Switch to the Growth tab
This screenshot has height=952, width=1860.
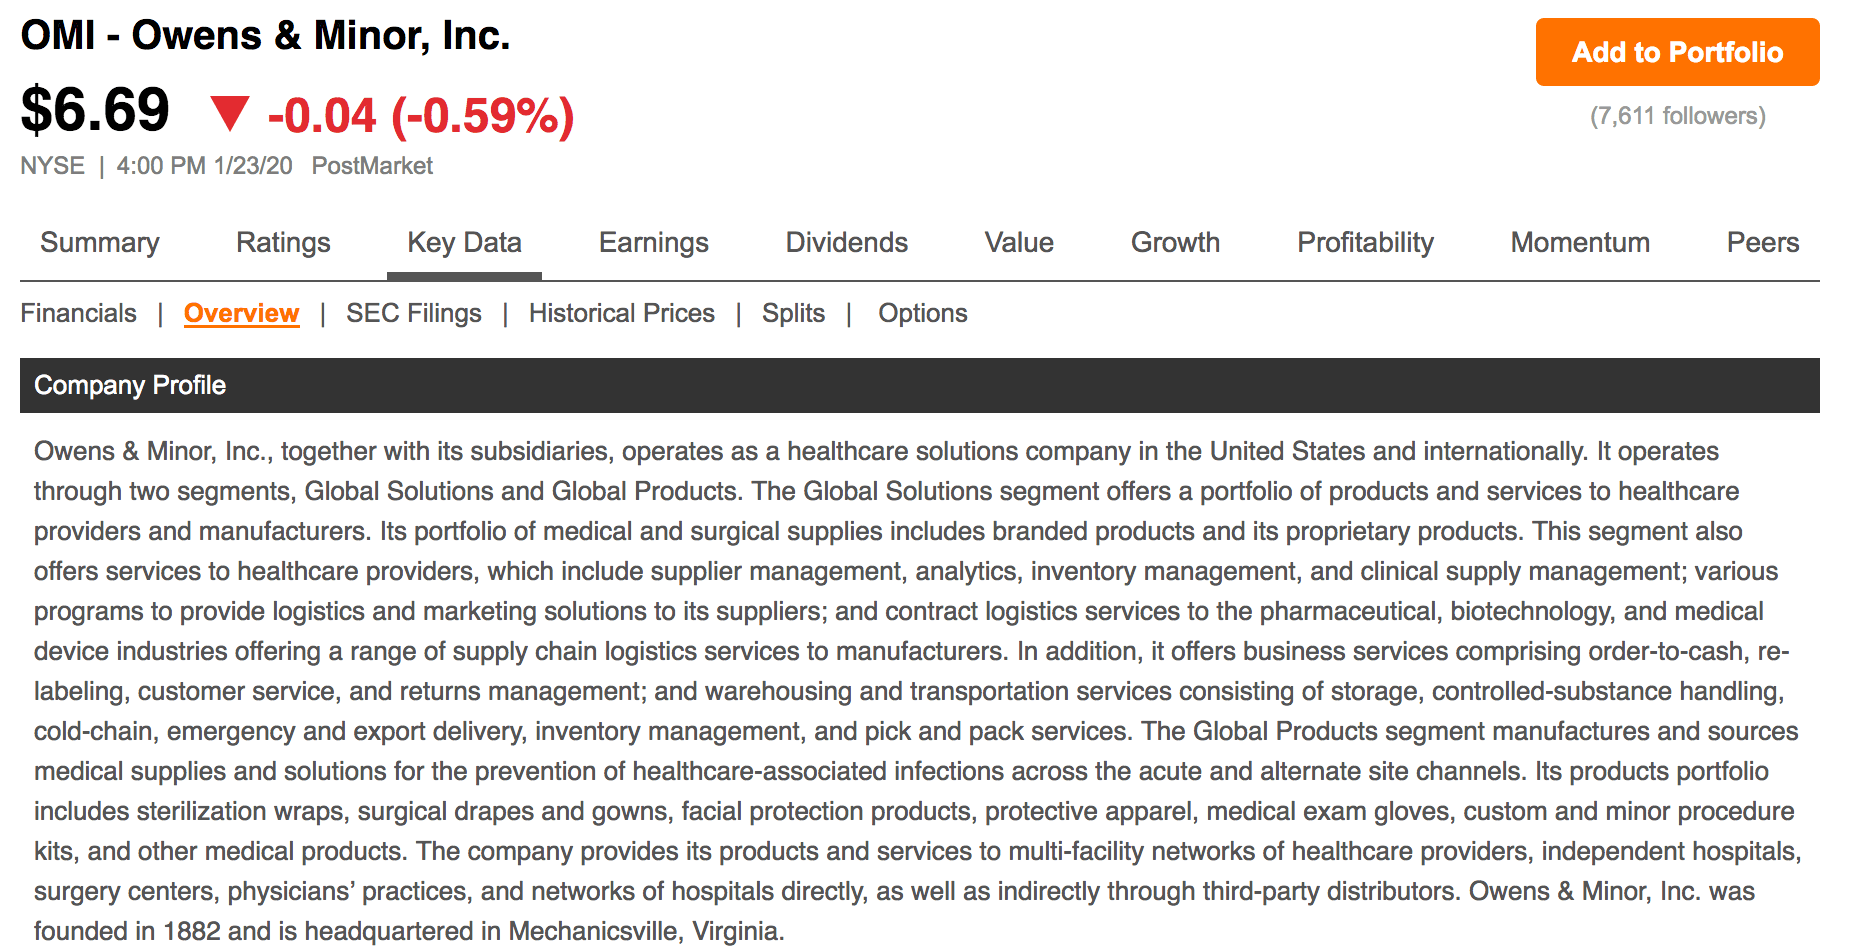pyautogui.click(x=1175, y=242)
